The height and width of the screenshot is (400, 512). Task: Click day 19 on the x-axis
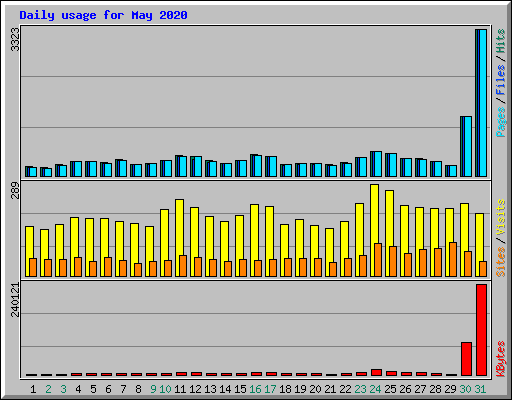tap(300, 389)
